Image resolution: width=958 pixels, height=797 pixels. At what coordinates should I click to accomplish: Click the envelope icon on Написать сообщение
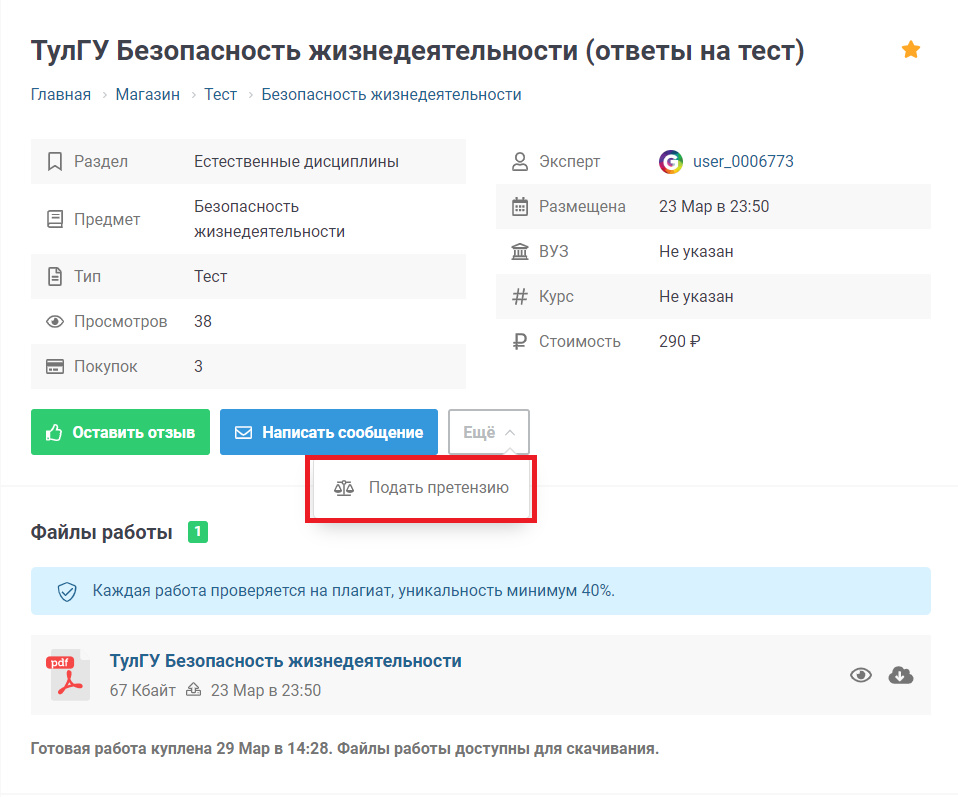[243, 433]
